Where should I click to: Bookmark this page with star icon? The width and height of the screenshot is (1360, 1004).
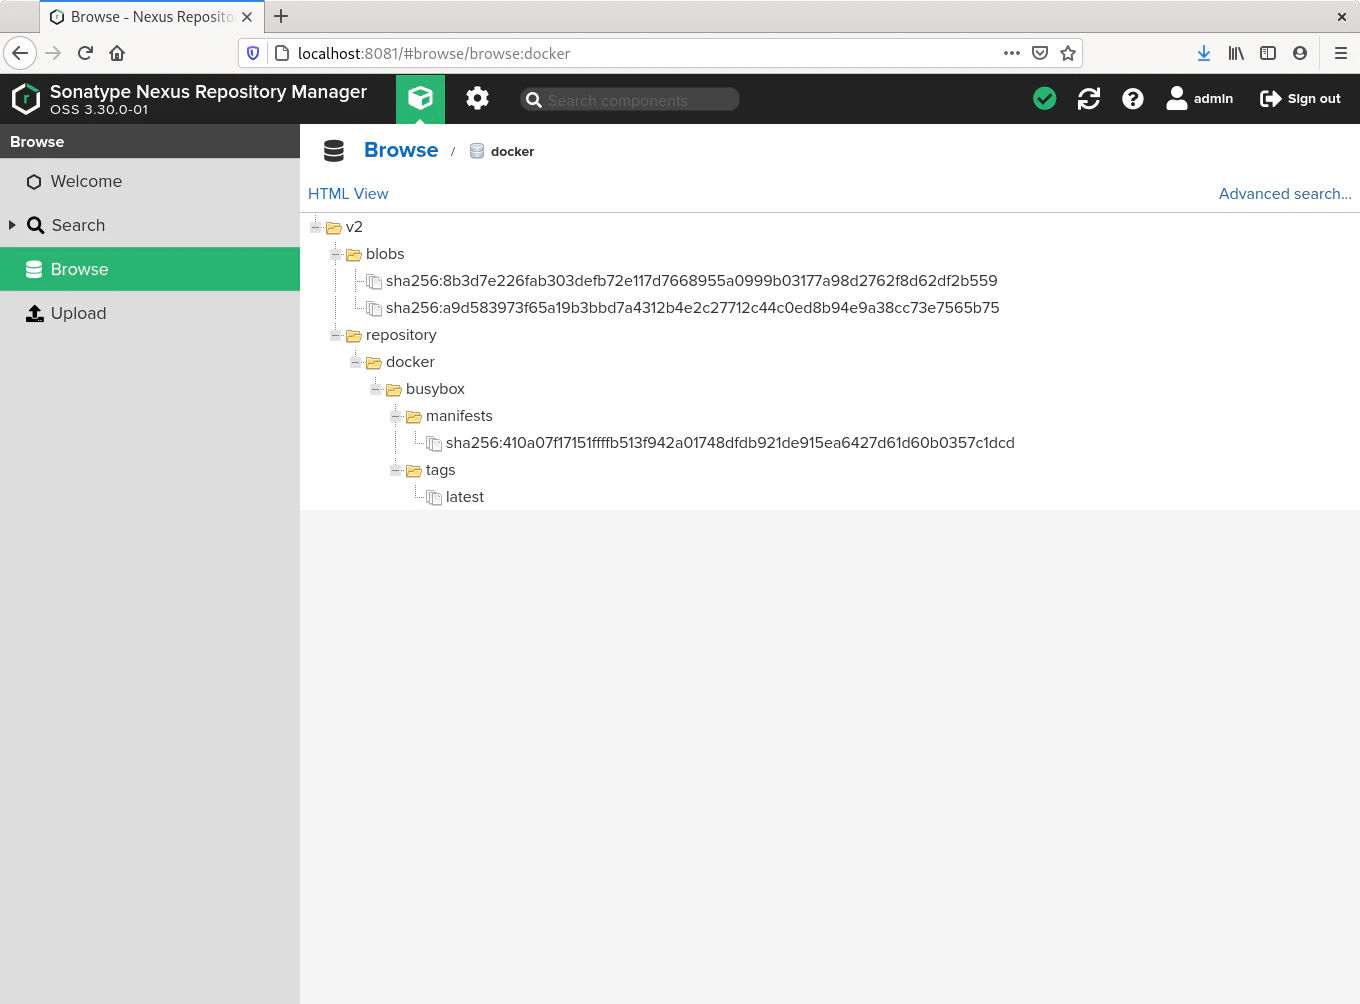pos(1068,53)
